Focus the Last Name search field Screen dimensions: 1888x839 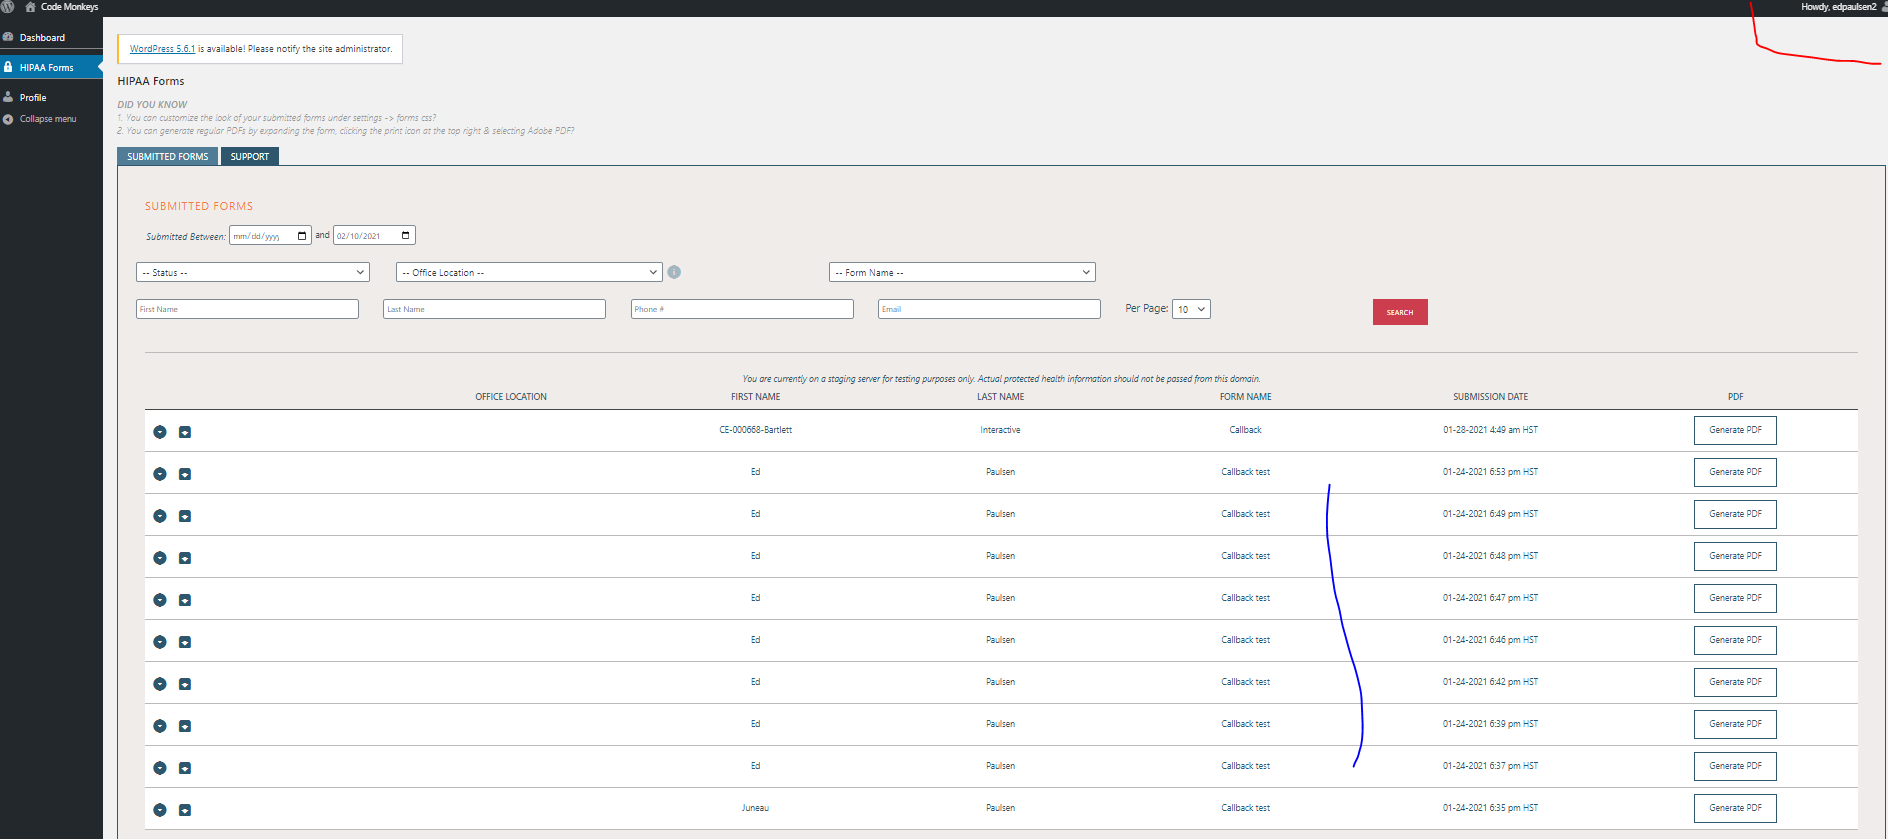point(494,309)
